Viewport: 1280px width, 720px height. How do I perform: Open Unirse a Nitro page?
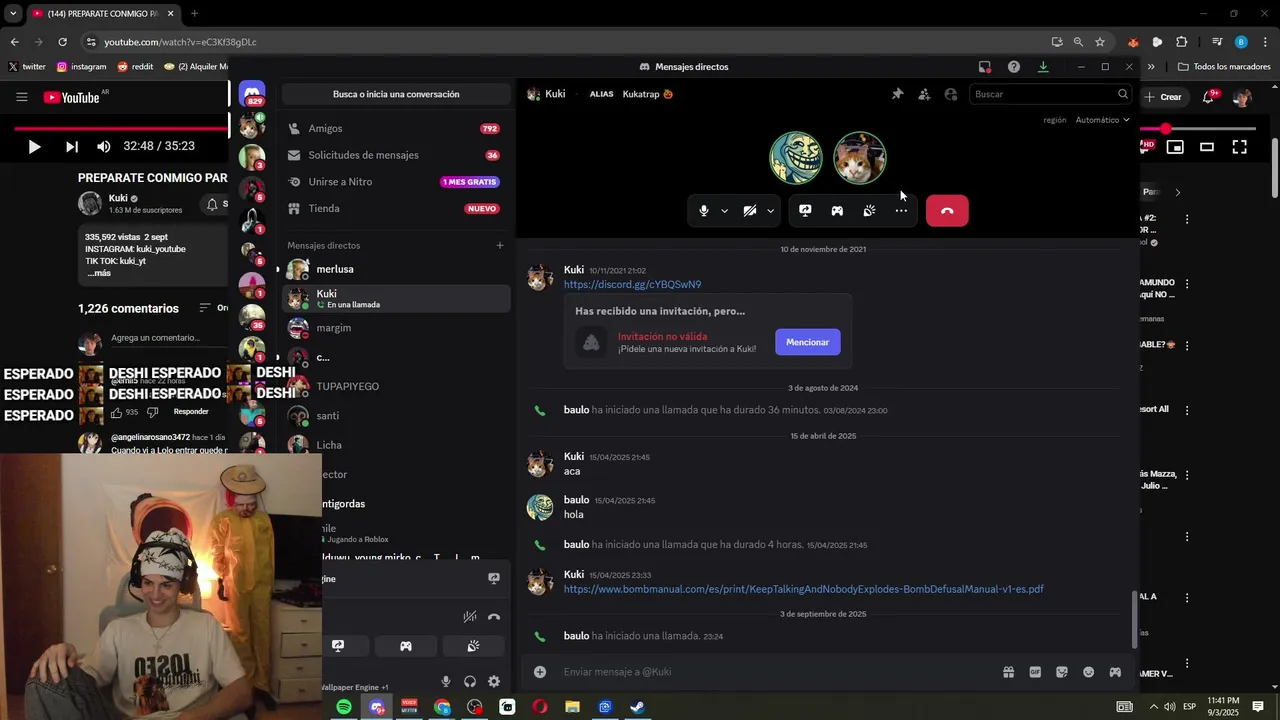pyautogui.click(x=396, y=182)
